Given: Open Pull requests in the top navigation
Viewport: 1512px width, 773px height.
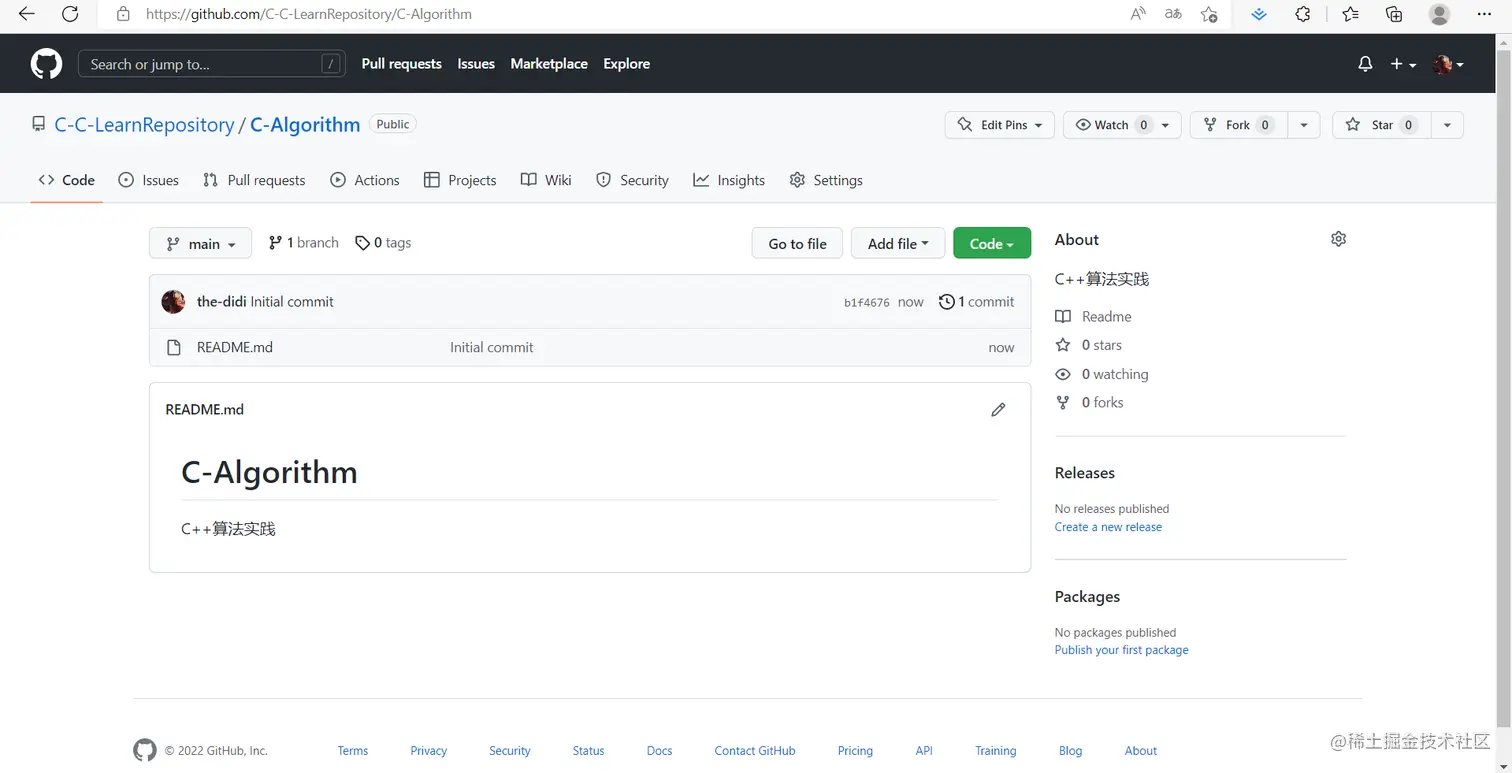Looking at the screenshot, I should [x=402, y=64].
